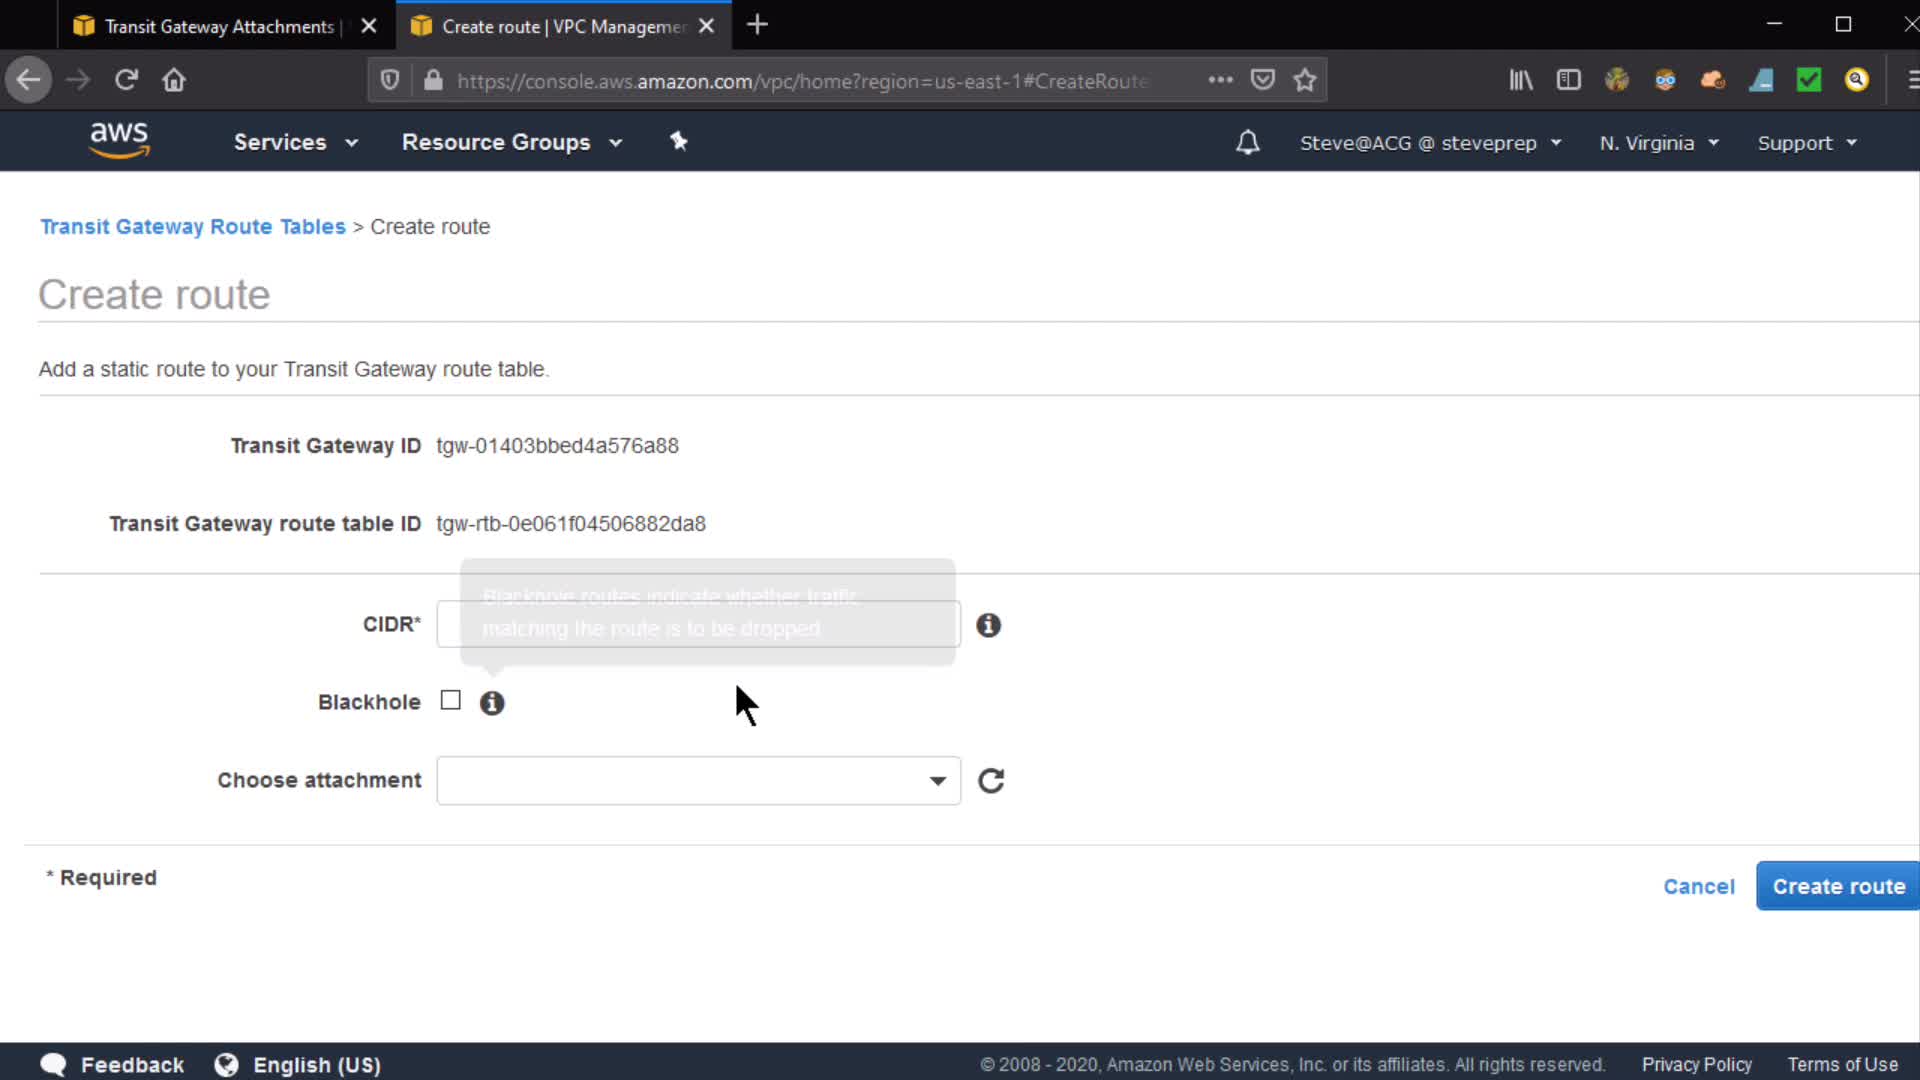Reload the browser page
Screen dimensions: 1920x1080
[126, 80]
